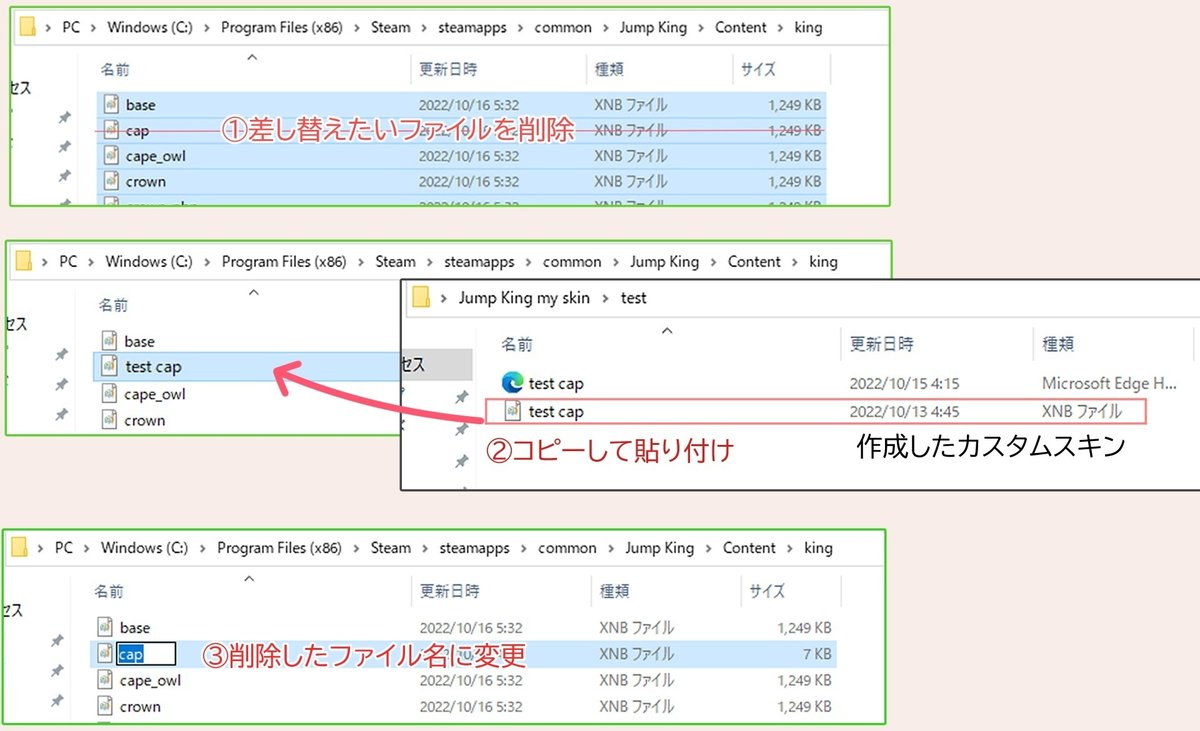Image resolution: width=1200 pixels, height=731 pixels.
Task: Expand the chevron after Jump King in top window breadcrumb
Action: [x=701, y=28]
